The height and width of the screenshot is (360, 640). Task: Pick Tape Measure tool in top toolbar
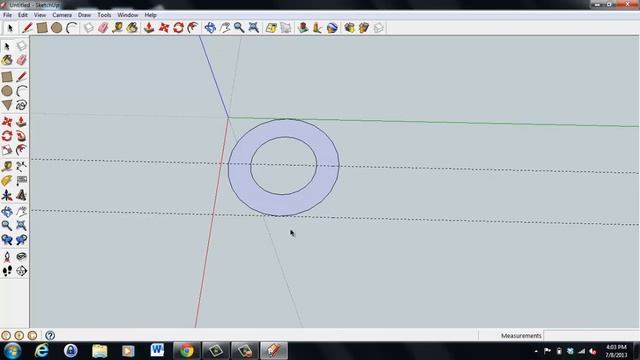(x=118, y=28)
